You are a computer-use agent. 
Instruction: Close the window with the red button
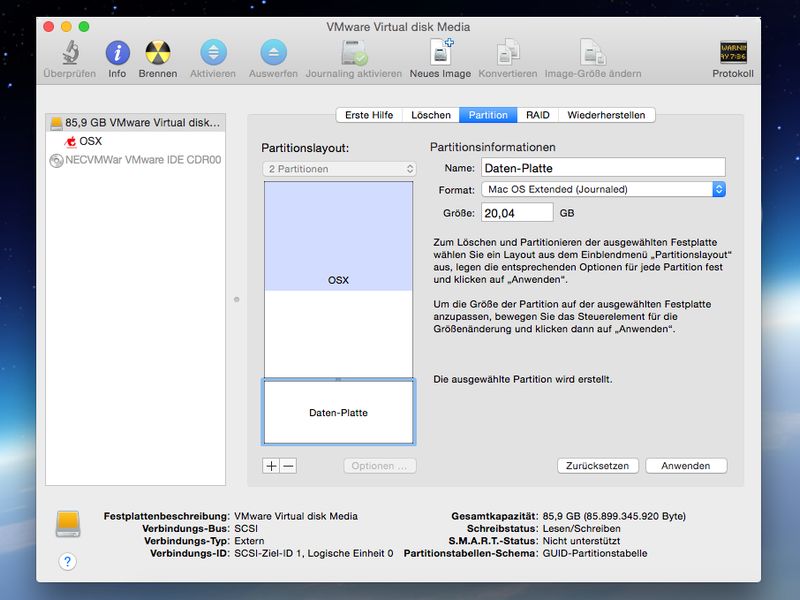pyautogui.click(x=49, y=27)
